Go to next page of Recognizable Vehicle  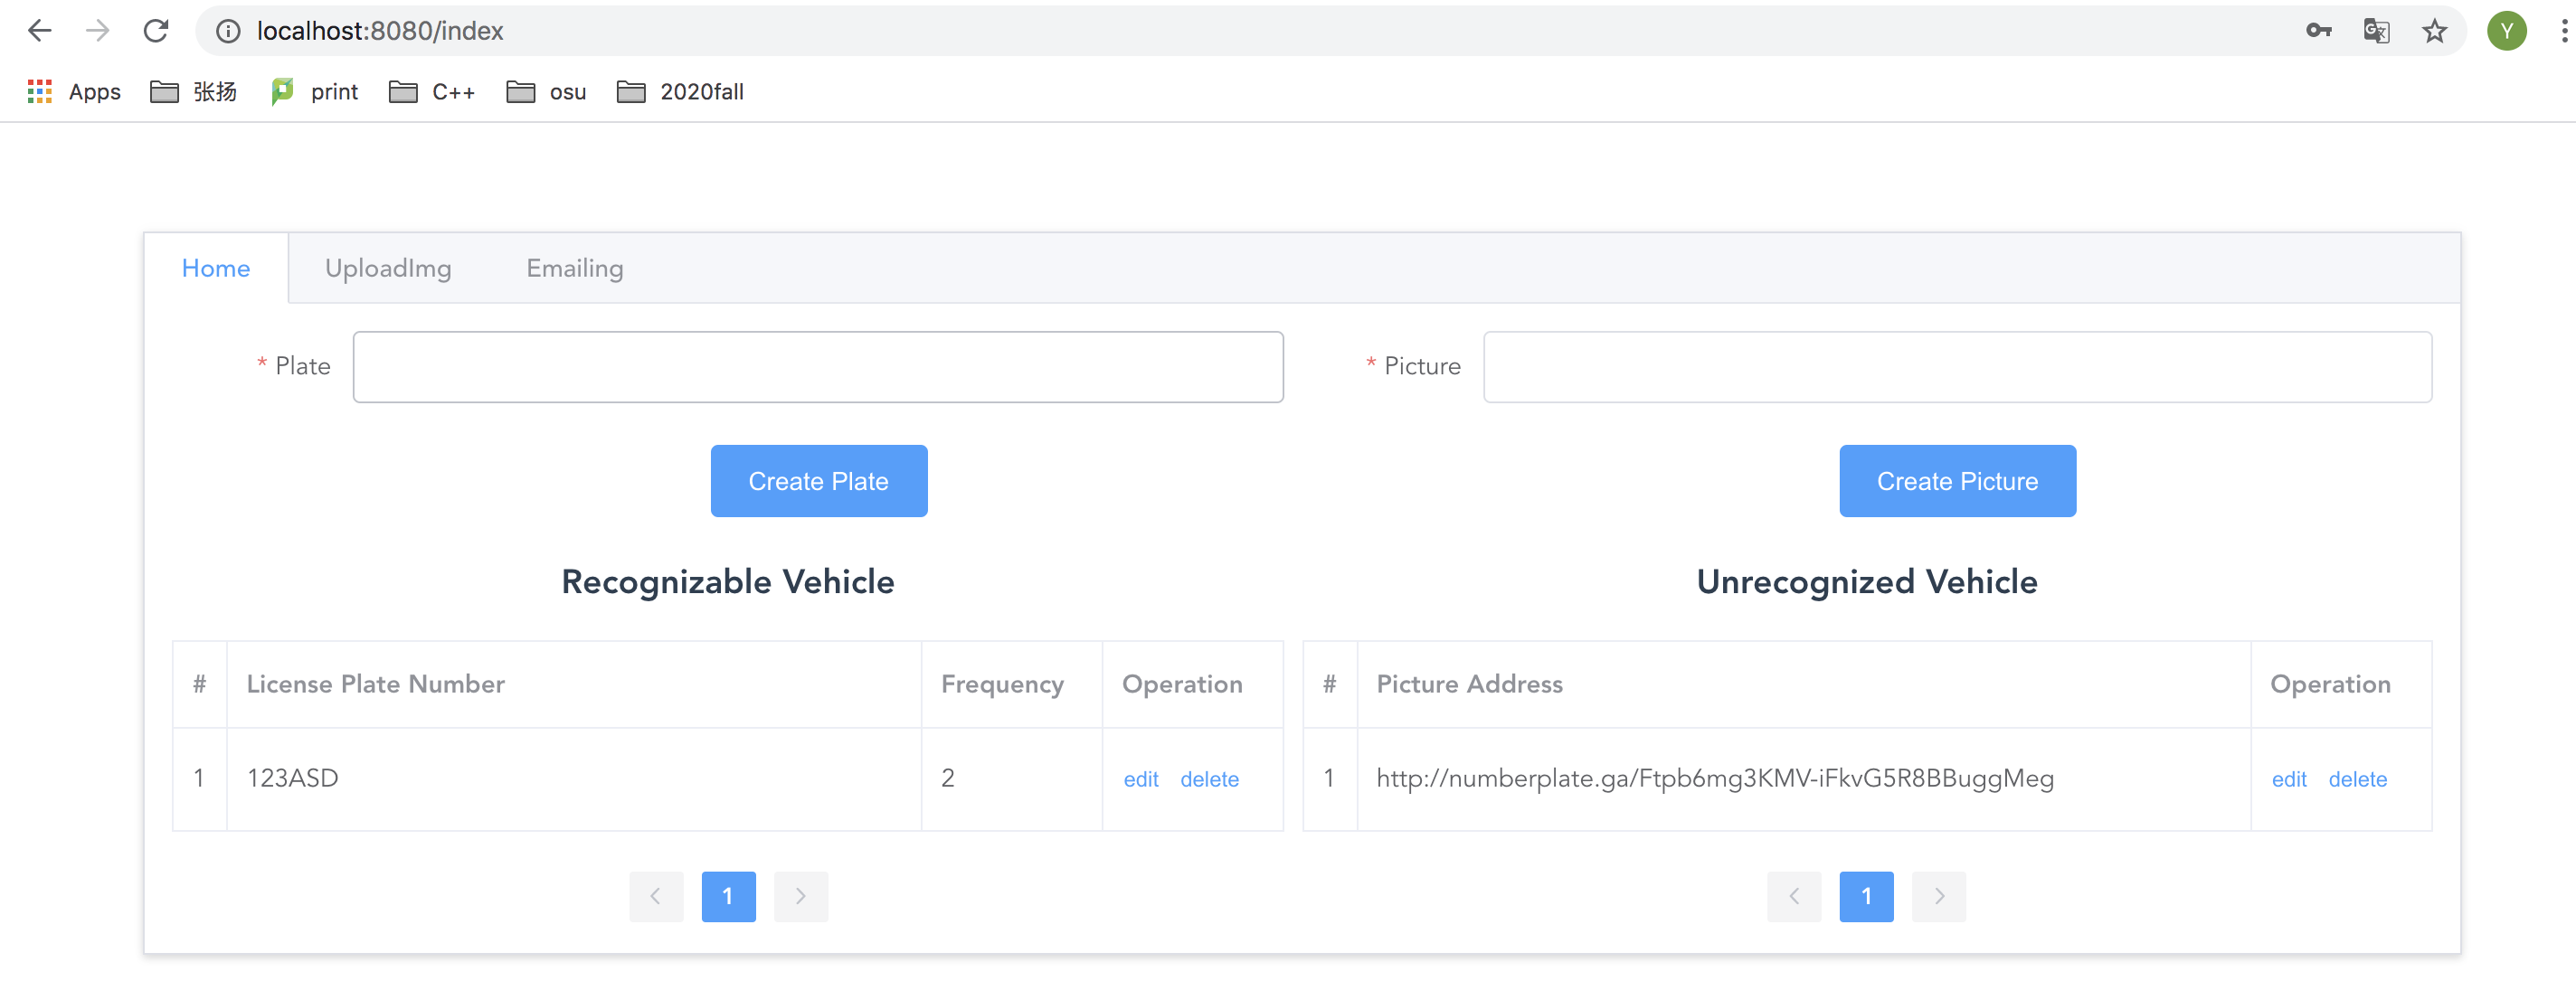click(800, 896)
